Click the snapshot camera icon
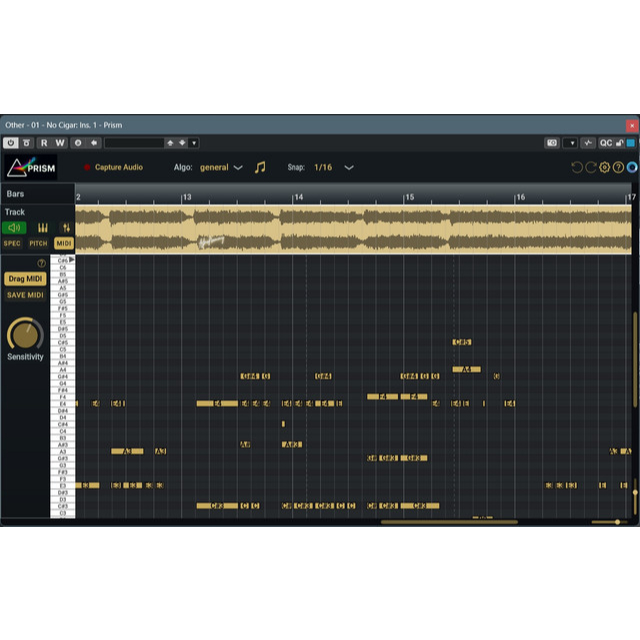This screenshot has width=640, height=640. click(x=552, y=143)
